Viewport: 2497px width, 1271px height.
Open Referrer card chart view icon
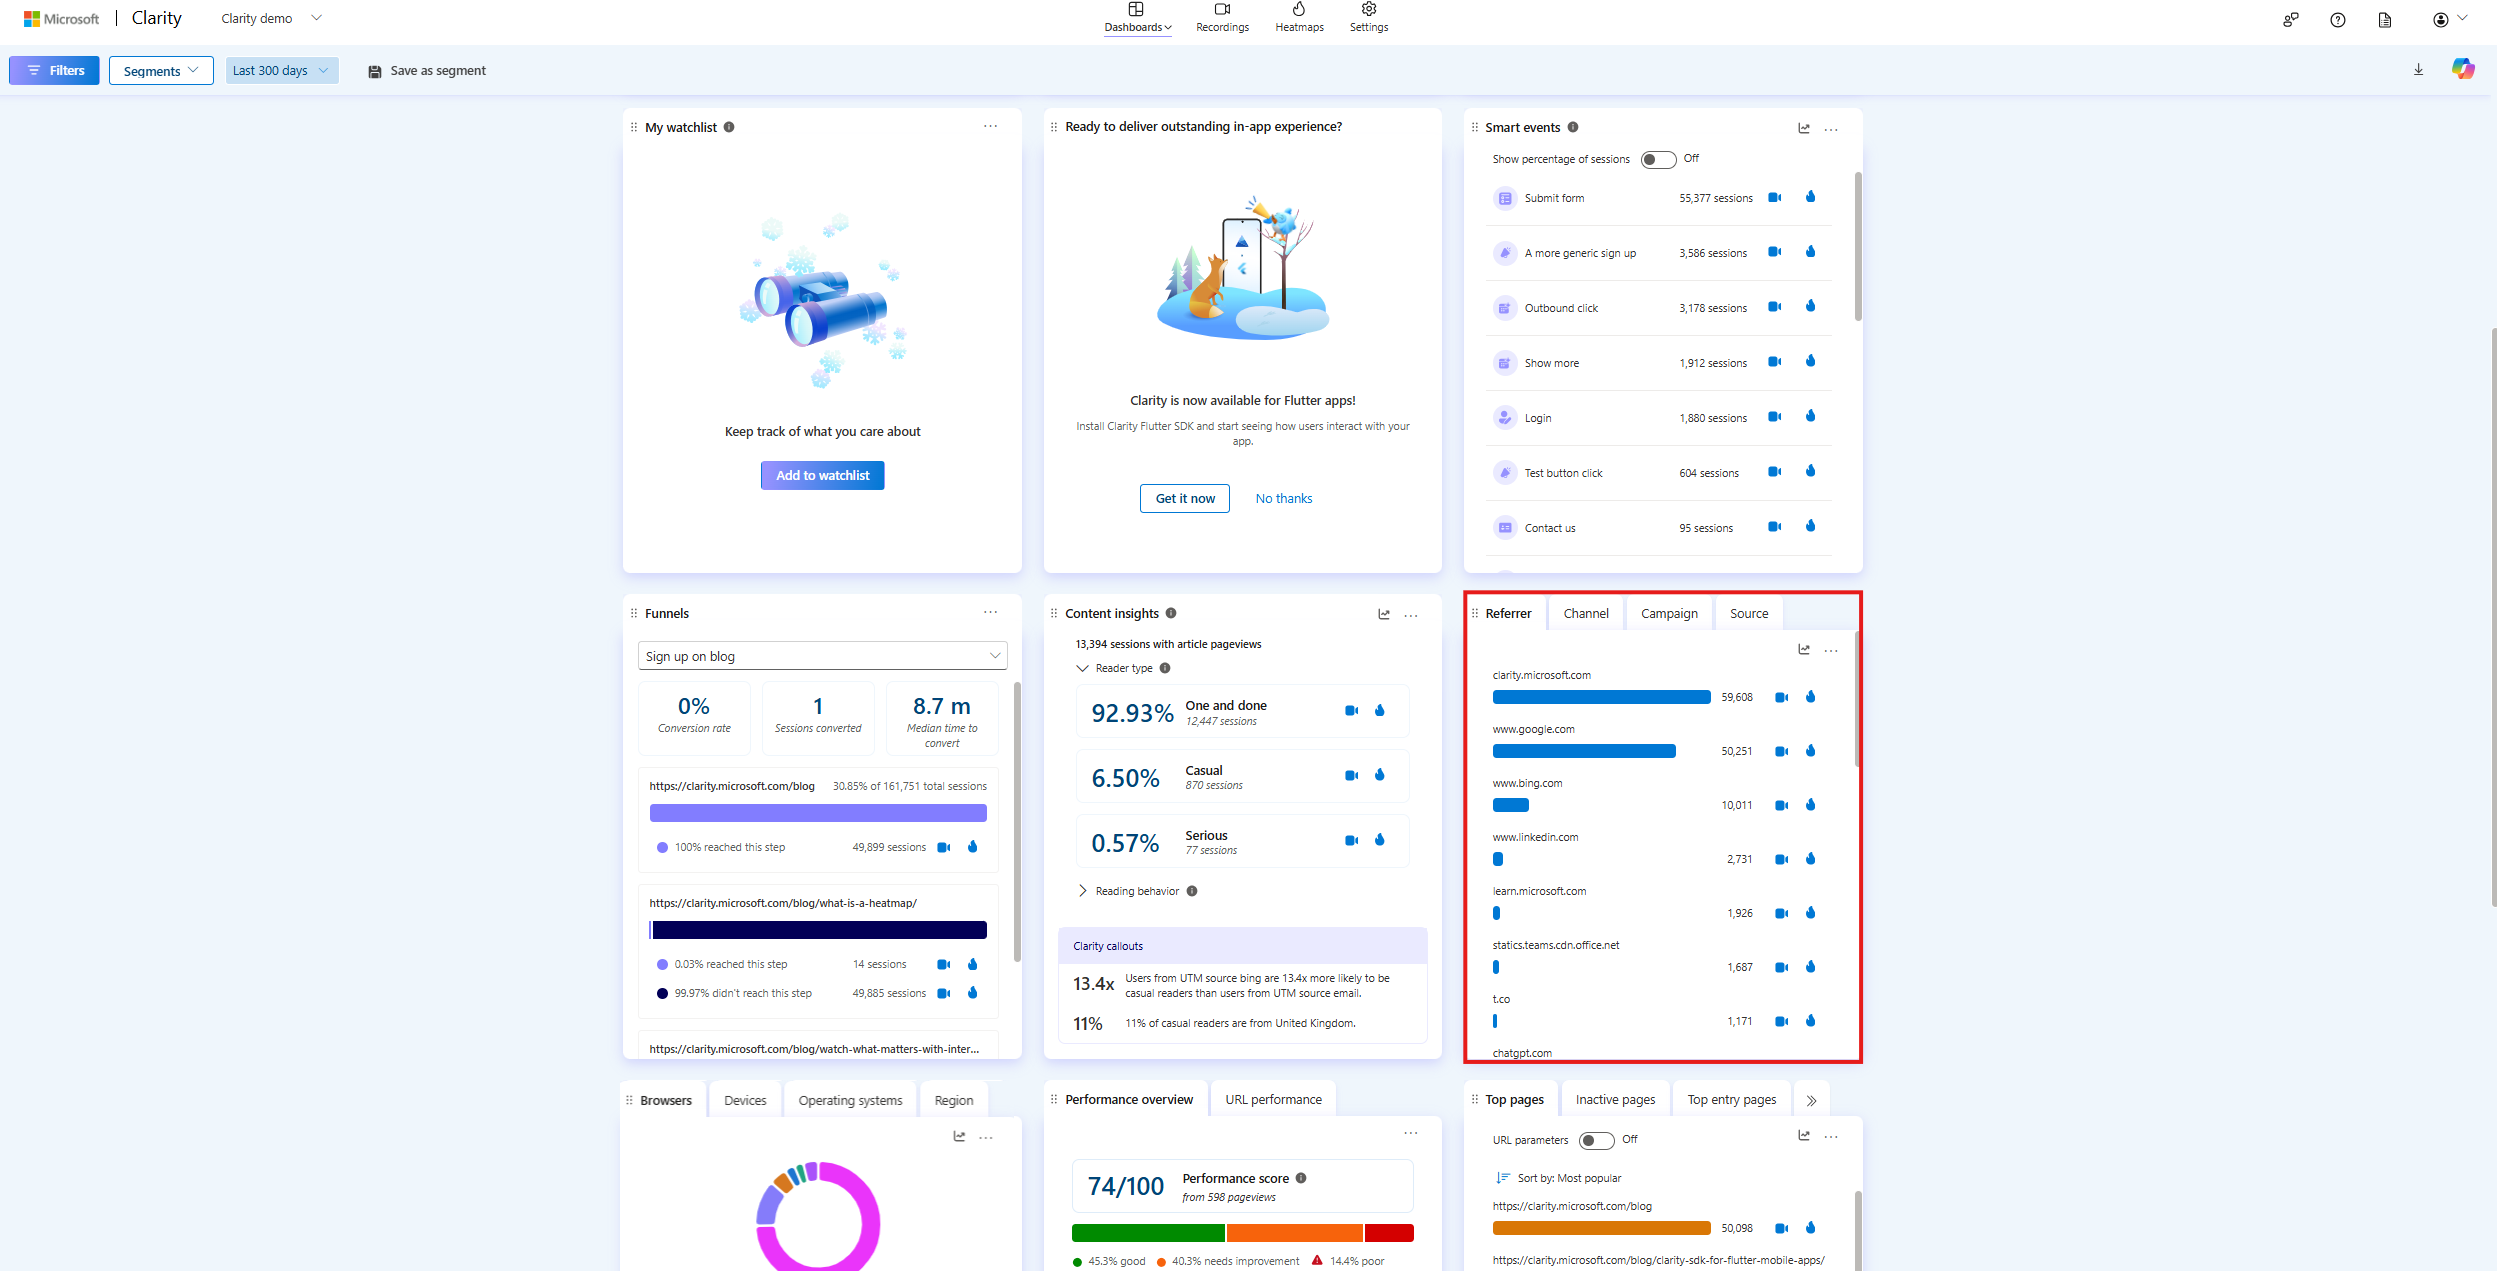(x=1804, y=650)
